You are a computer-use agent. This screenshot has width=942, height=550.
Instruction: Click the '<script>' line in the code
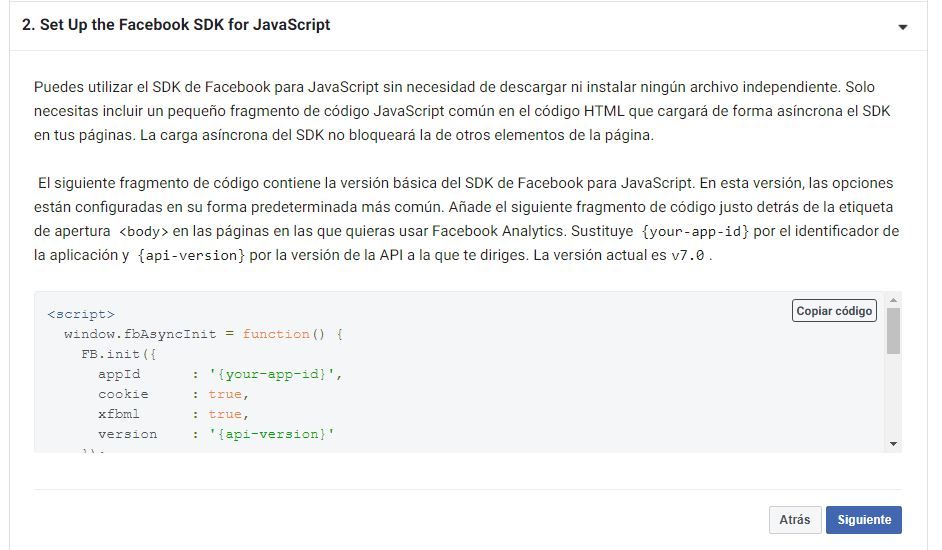(81, 314)
